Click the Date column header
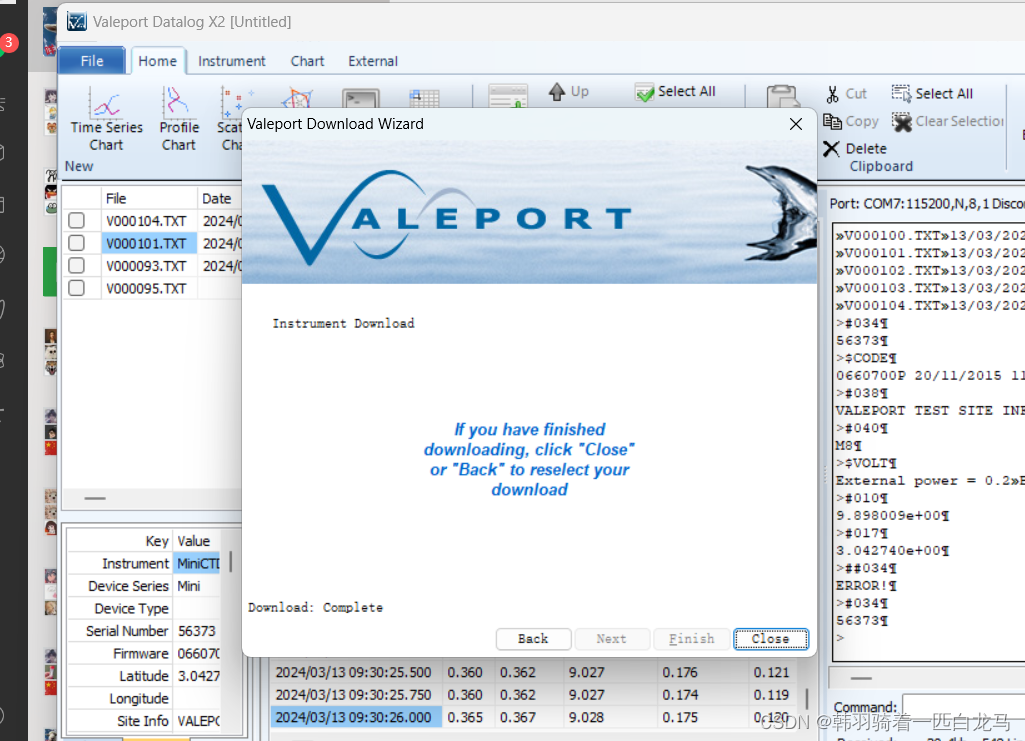This screenshot has width=1025, height=741. pyautogui.click(x=220, y=199)
